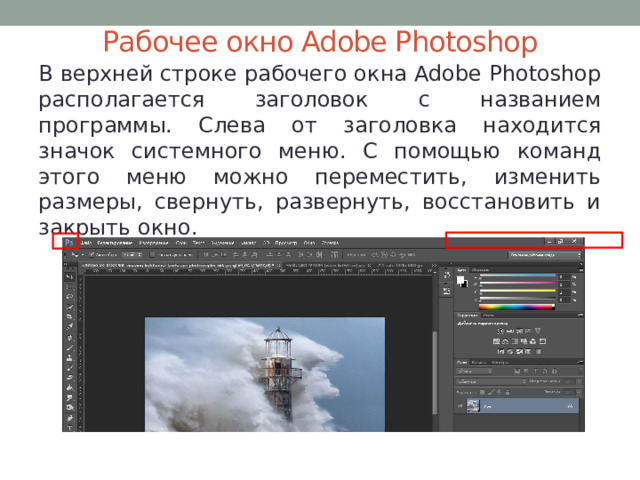Show hidden document tabs with double arrow
The height and width of the screenshot is (480, 640).
[x=434, y=265]
